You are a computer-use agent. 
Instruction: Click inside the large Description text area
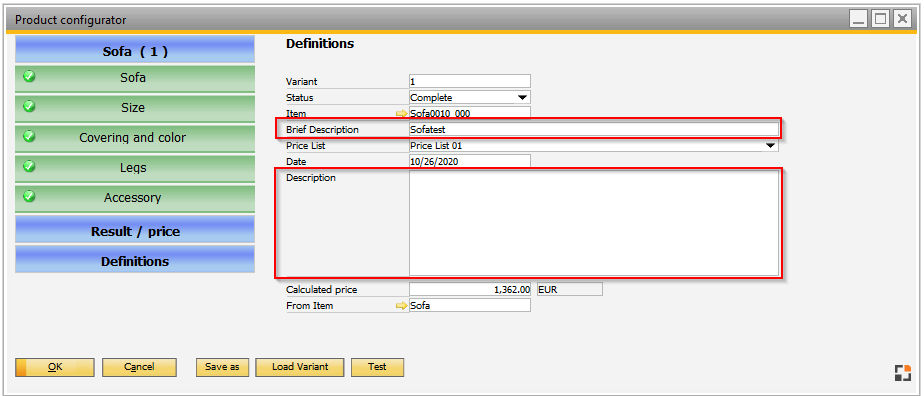[x=593, y=223]
